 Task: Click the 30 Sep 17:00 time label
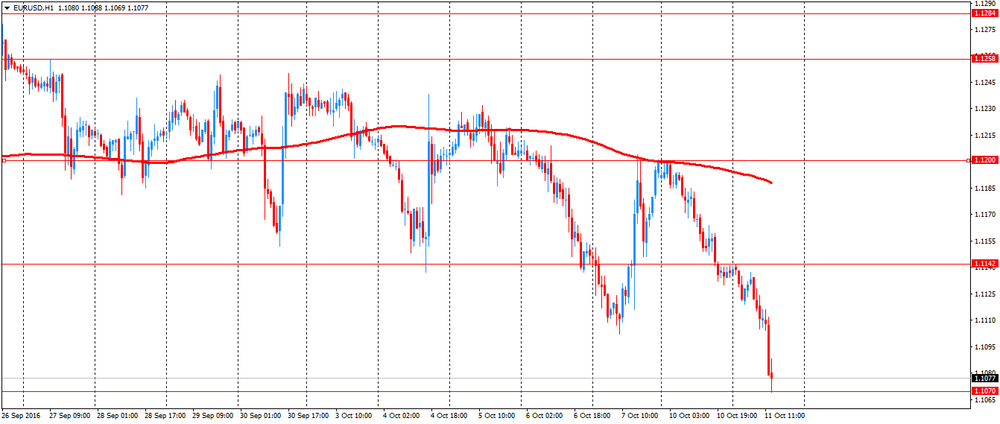coord(307,415)
